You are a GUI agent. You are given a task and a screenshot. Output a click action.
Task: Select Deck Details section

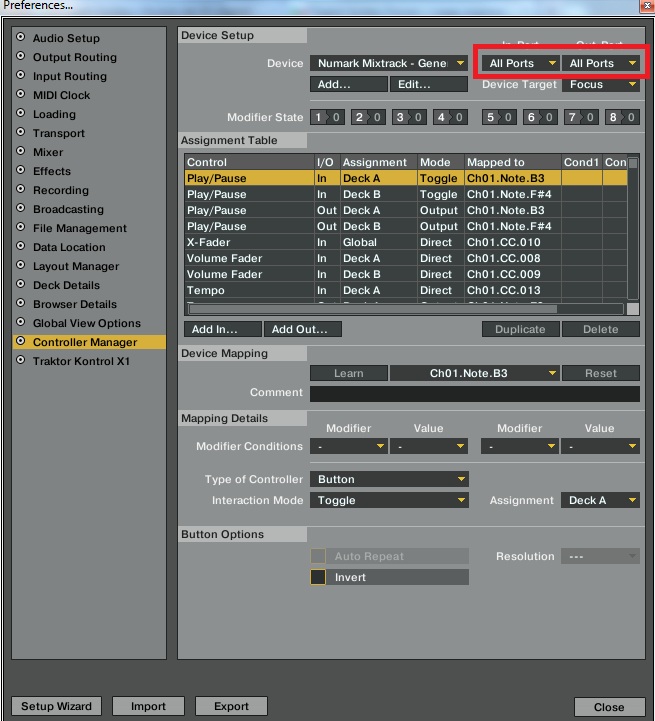click(66, 285)
